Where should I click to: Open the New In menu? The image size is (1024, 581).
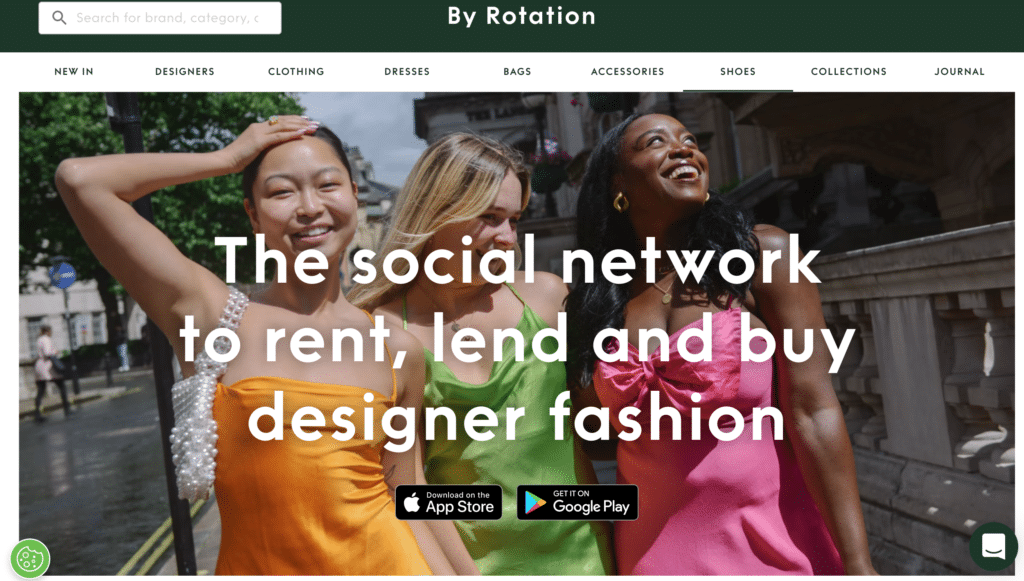click(74, 71)
